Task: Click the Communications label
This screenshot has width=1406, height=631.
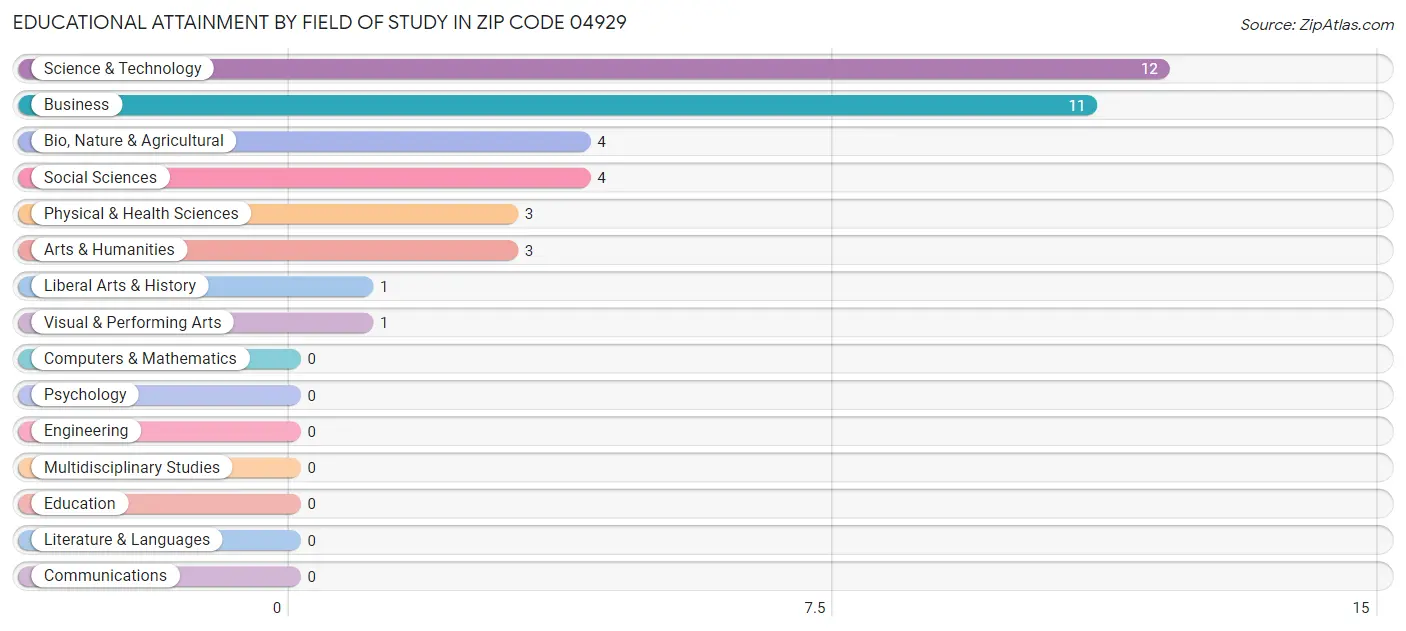Action: pos(105,576)
